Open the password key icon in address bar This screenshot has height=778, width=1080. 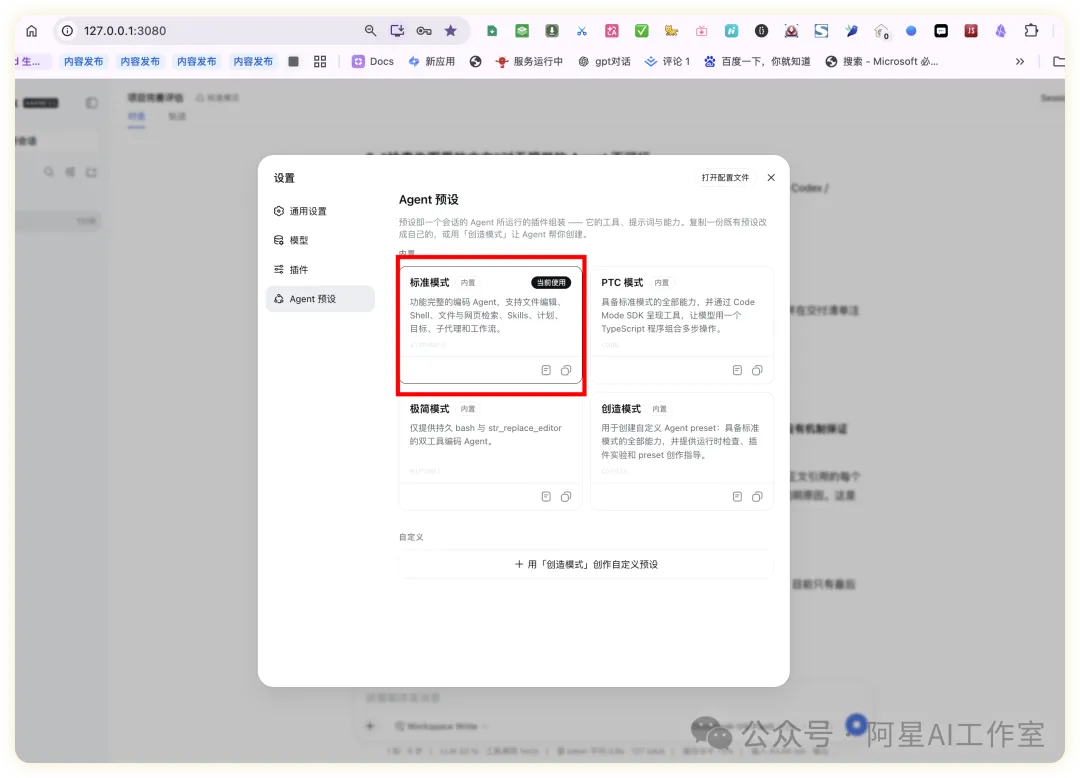(x=424, y=31)
